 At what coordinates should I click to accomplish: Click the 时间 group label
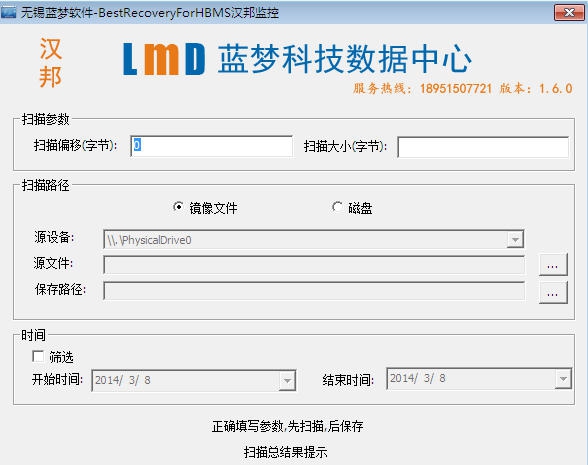[33, 335]
